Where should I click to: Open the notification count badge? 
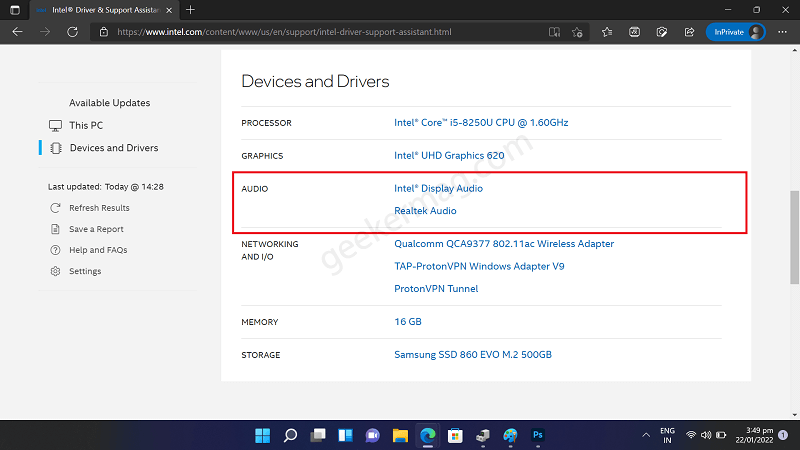tap(783, 435)
